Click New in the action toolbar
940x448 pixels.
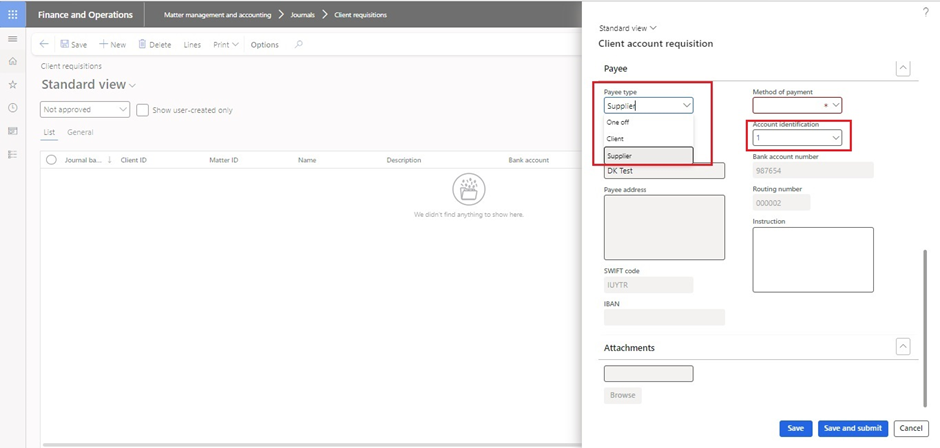point(113,44)
